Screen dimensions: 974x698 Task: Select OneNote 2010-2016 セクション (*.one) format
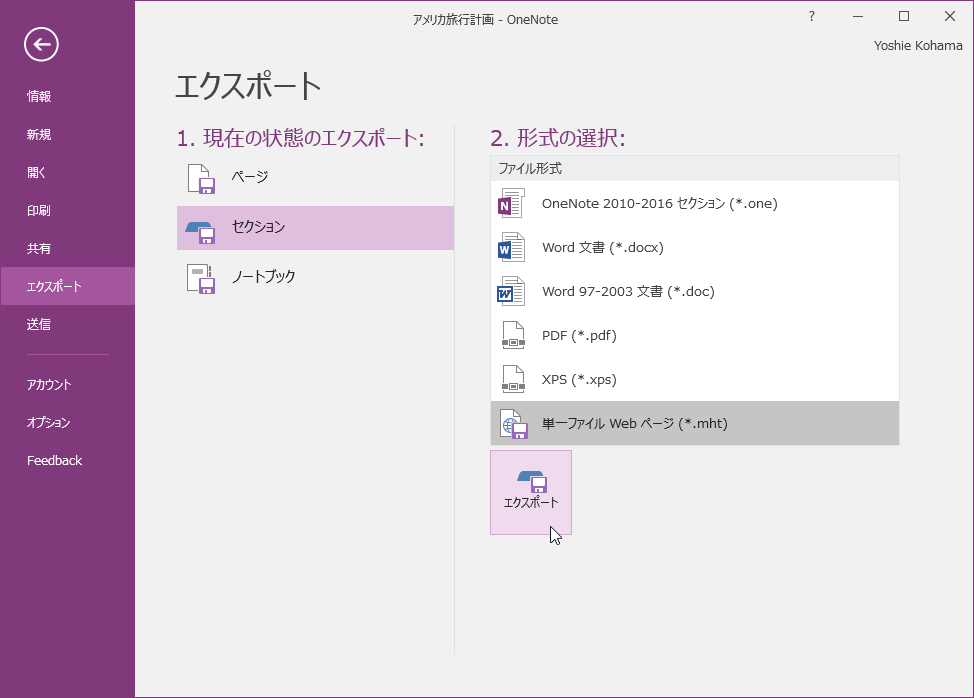(x=694, y=203)
